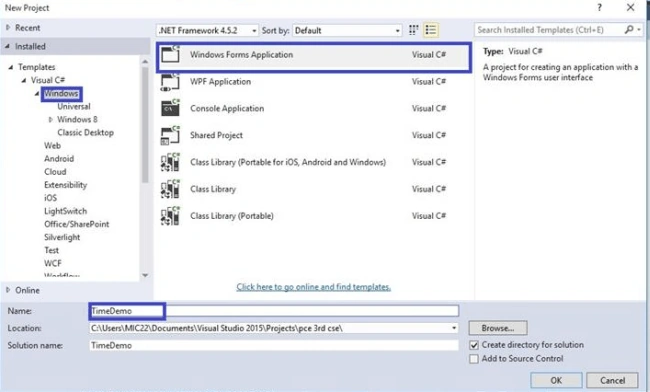
Task: Click Browse button for location
Action: pos(498,328)
